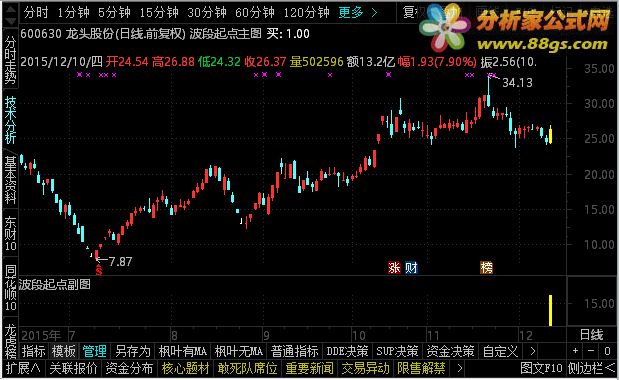Open the 敢死队席位 tab
619x380 pixels.
247,368
